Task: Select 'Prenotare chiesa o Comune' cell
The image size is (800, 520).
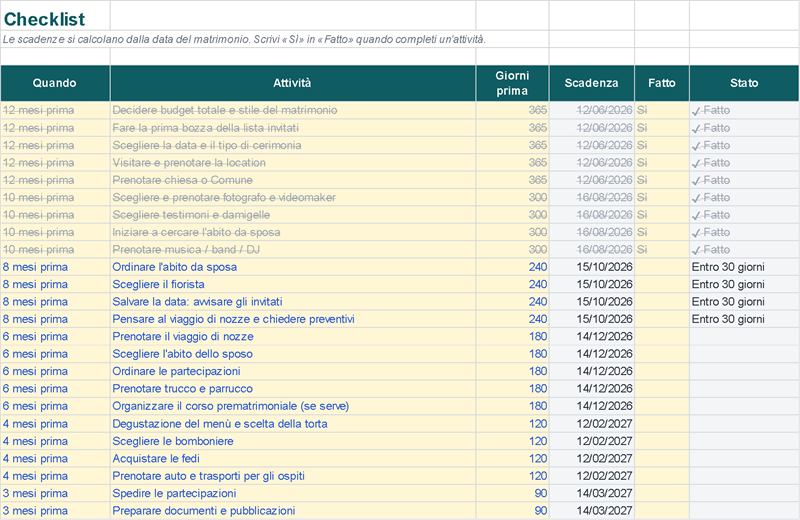Action: (293, 180)
